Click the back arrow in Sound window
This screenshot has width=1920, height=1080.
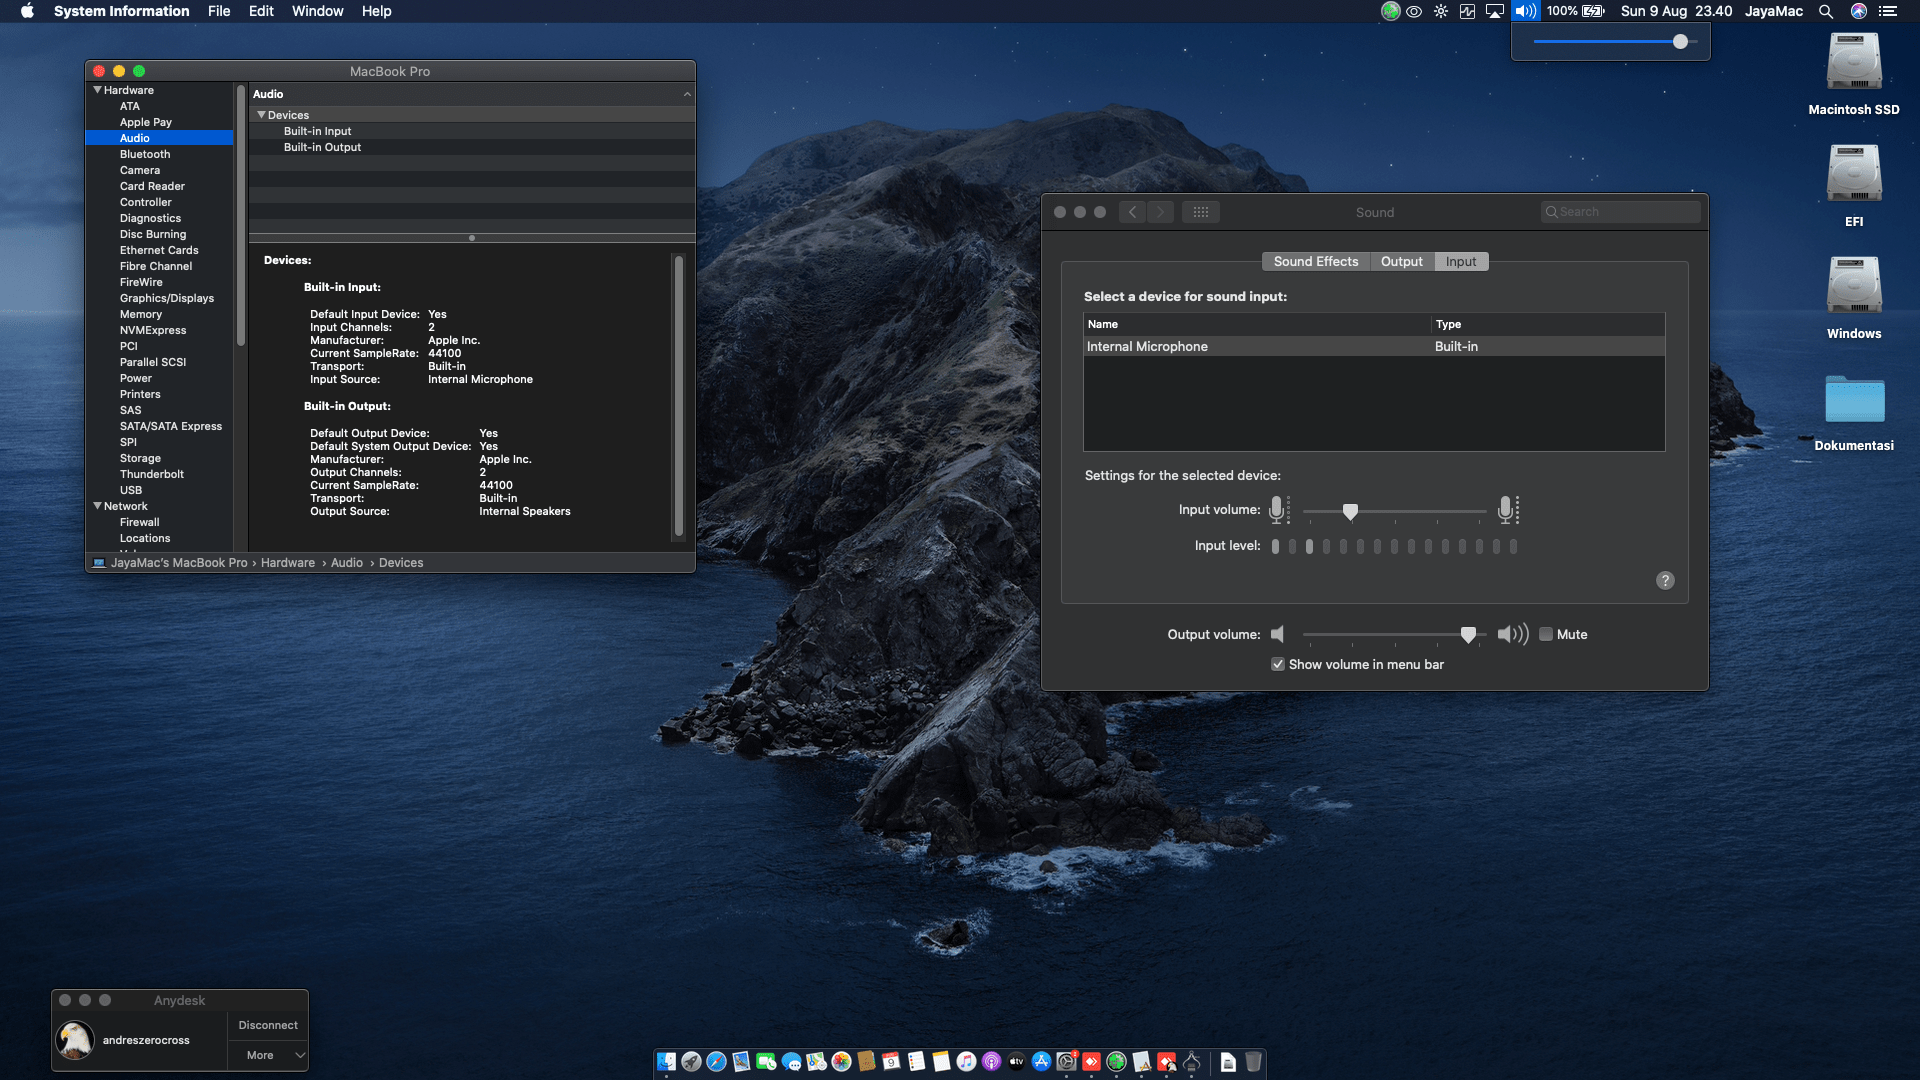pos(1132,212)
